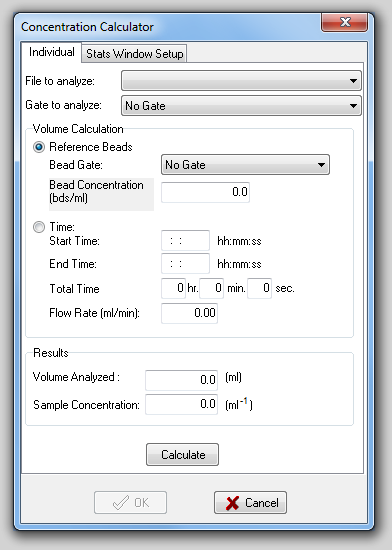Click the End Time input field

185,263
